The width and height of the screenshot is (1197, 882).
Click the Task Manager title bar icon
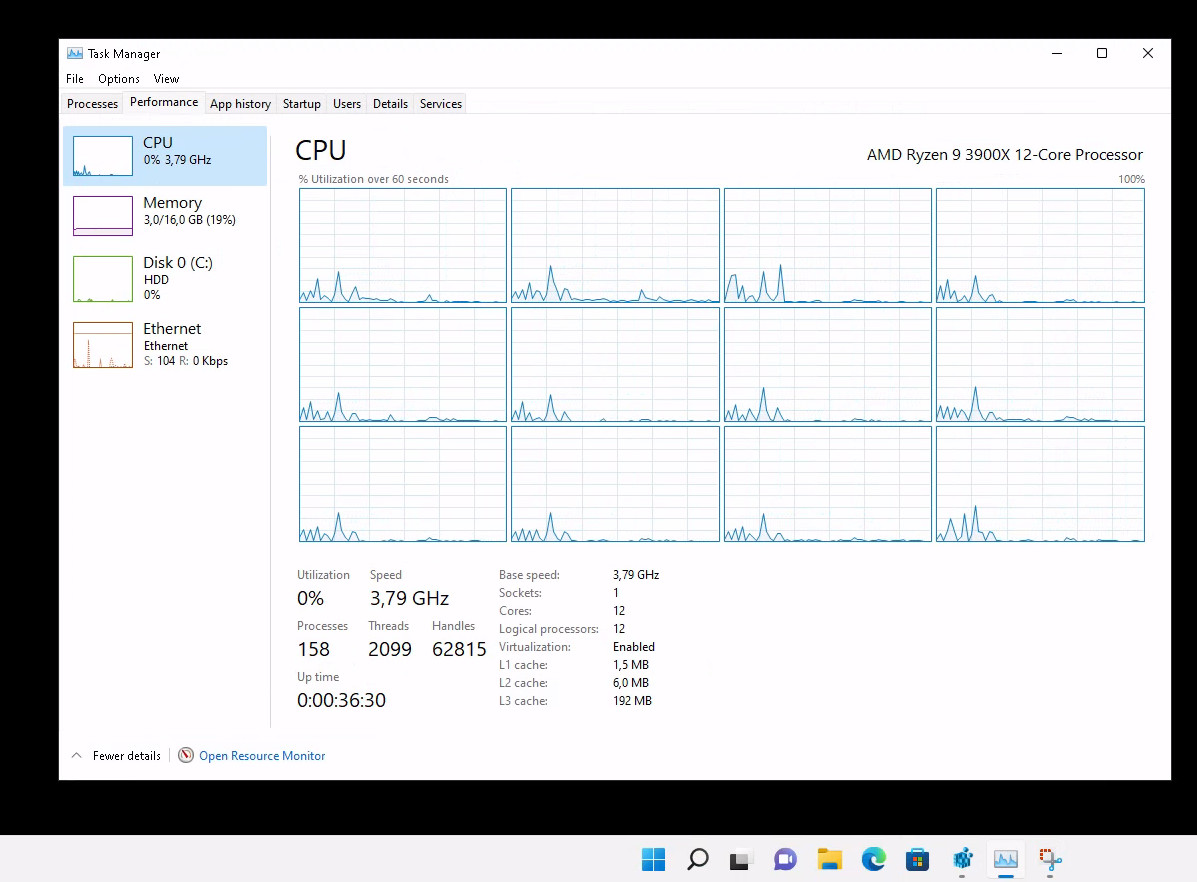tap(75, 53)
